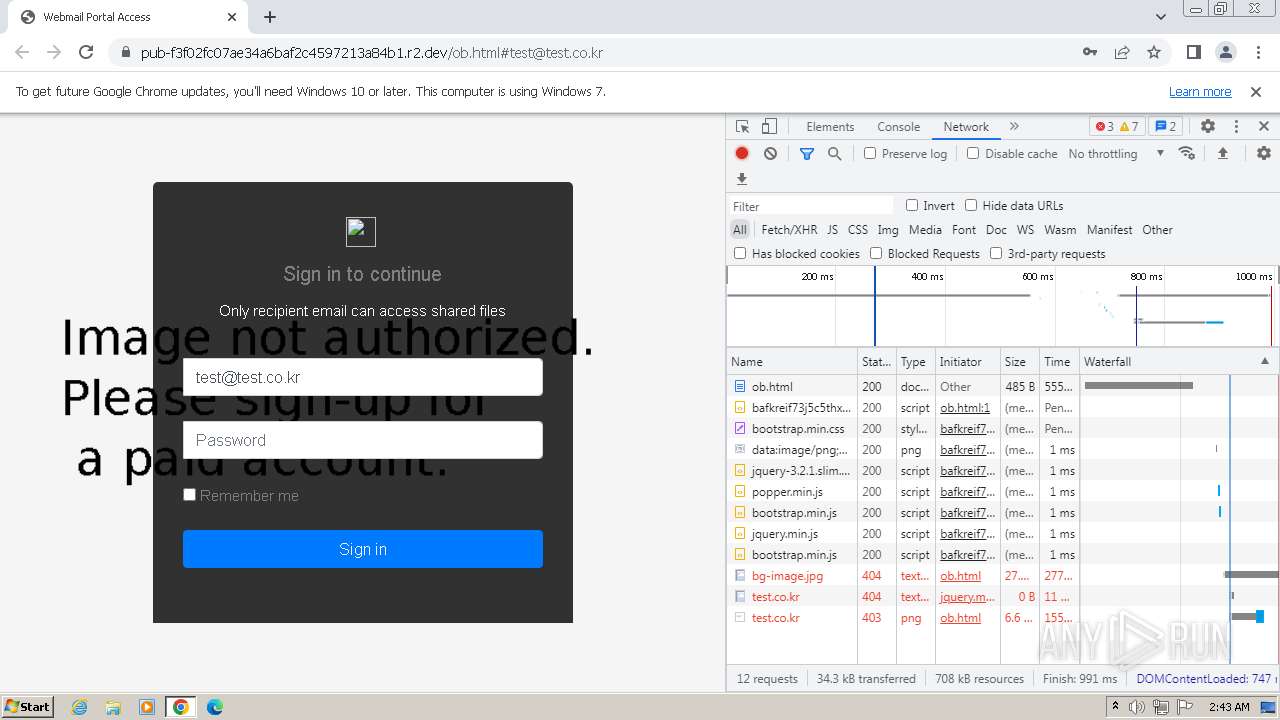Click the network Filter text box

(x=811, y=205)
